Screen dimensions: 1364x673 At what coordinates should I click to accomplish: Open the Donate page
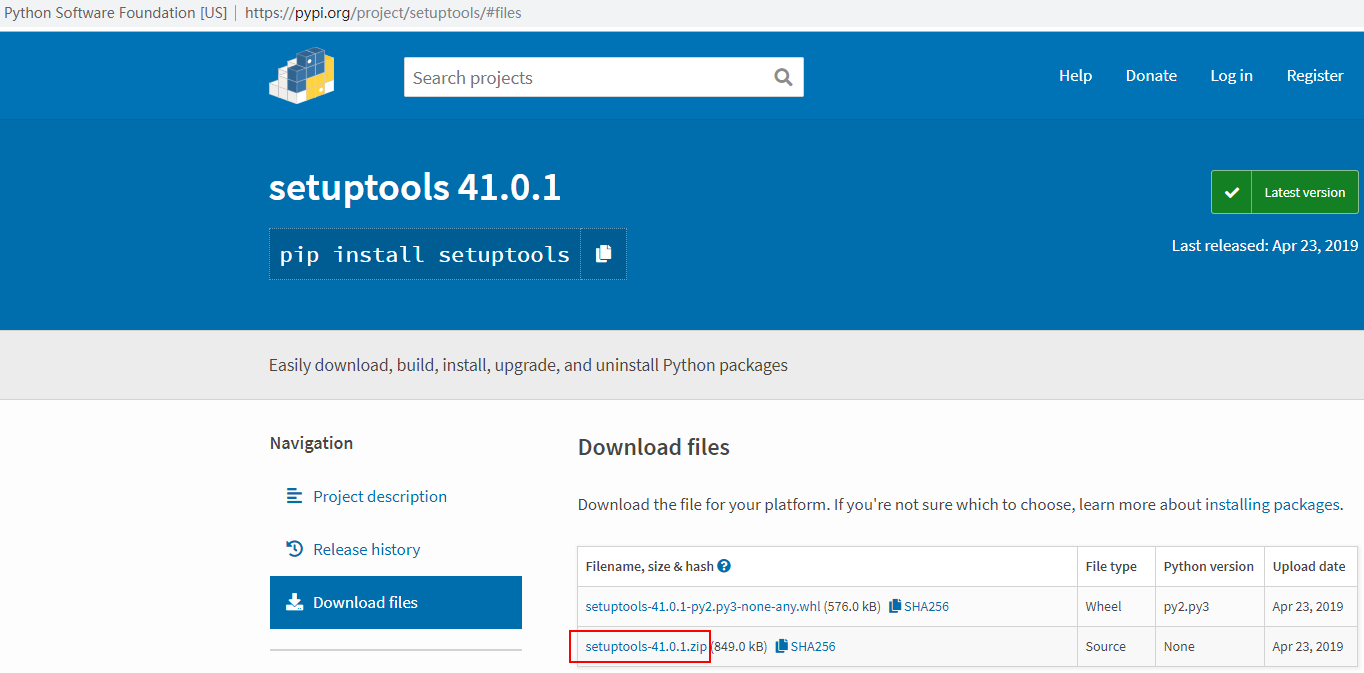tap(1151, 76)
